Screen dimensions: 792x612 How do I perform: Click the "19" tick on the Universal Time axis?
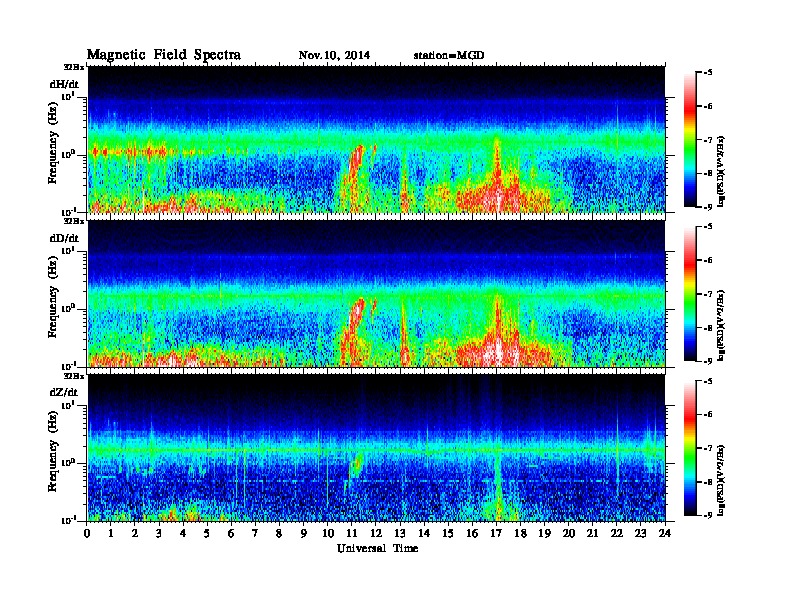pos(544,534)
